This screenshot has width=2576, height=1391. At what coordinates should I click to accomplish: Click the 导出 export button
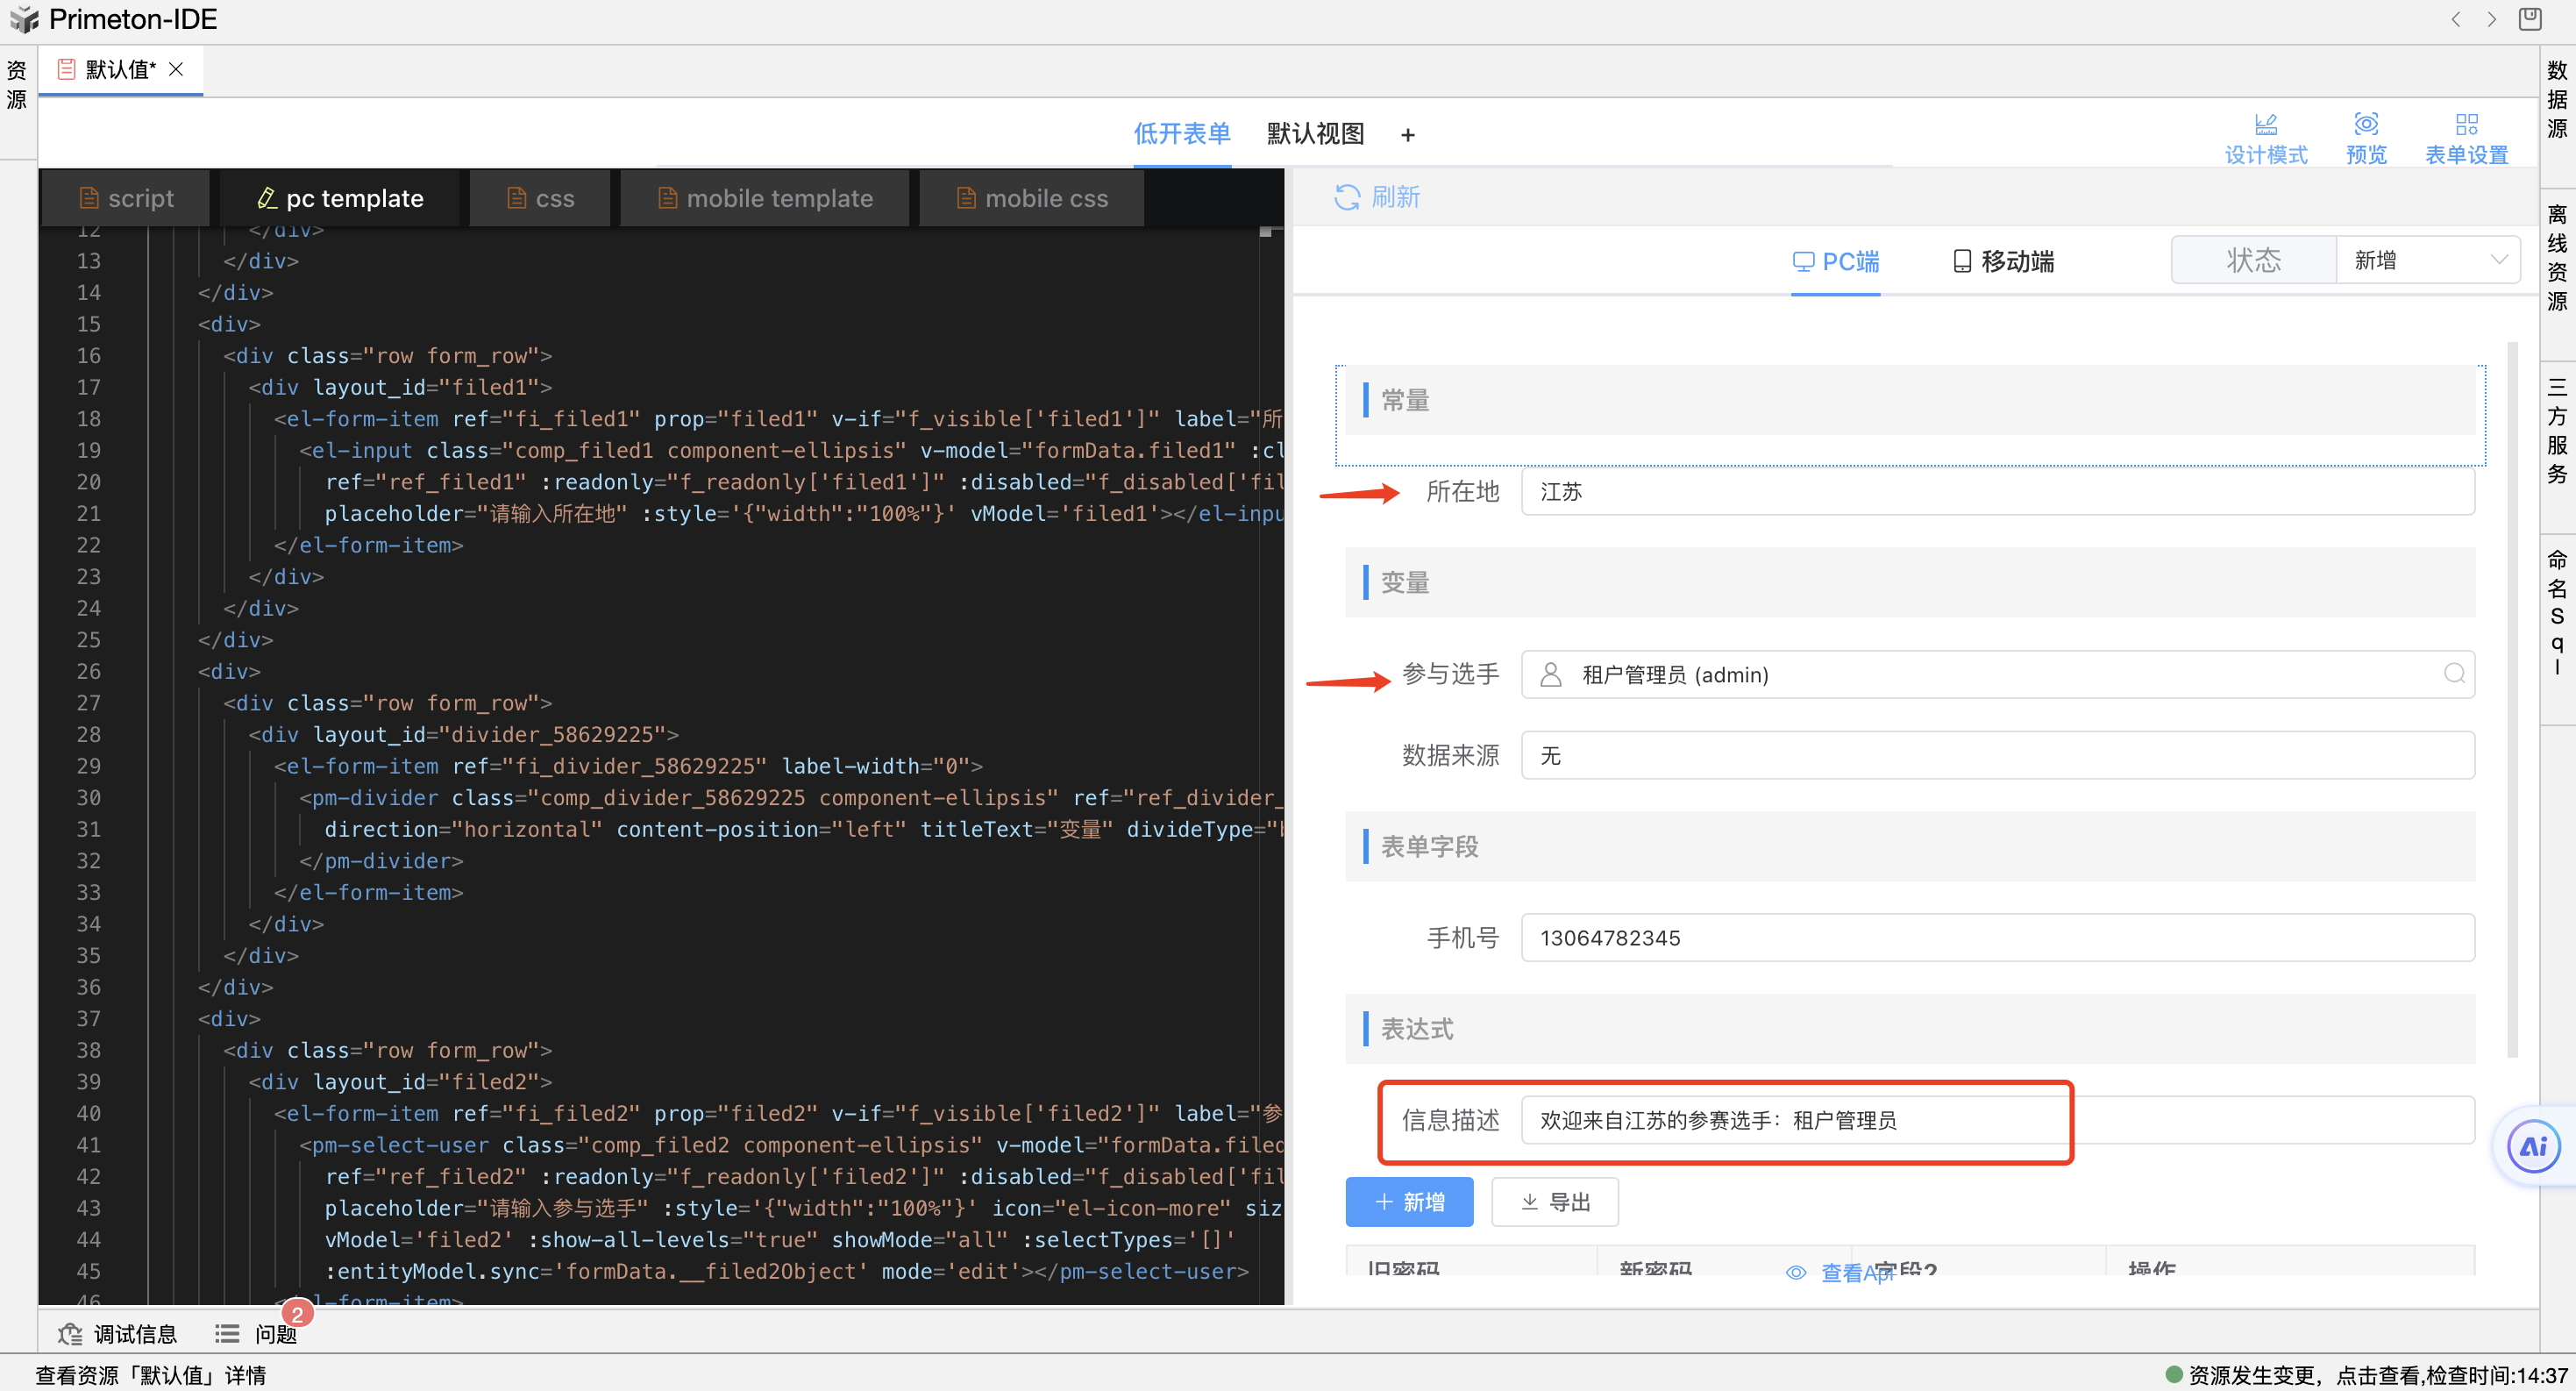1554,1201
